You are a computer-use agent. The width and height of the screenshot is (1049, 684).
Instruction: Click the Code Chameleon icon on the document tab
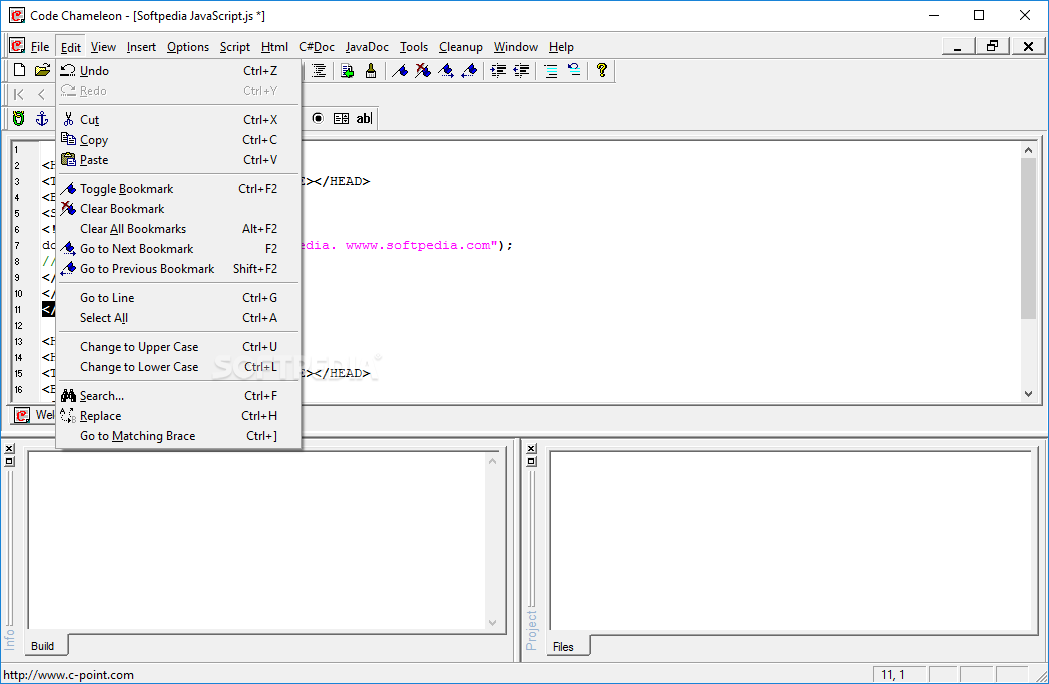pyautogui.click(x=22, y=415)
